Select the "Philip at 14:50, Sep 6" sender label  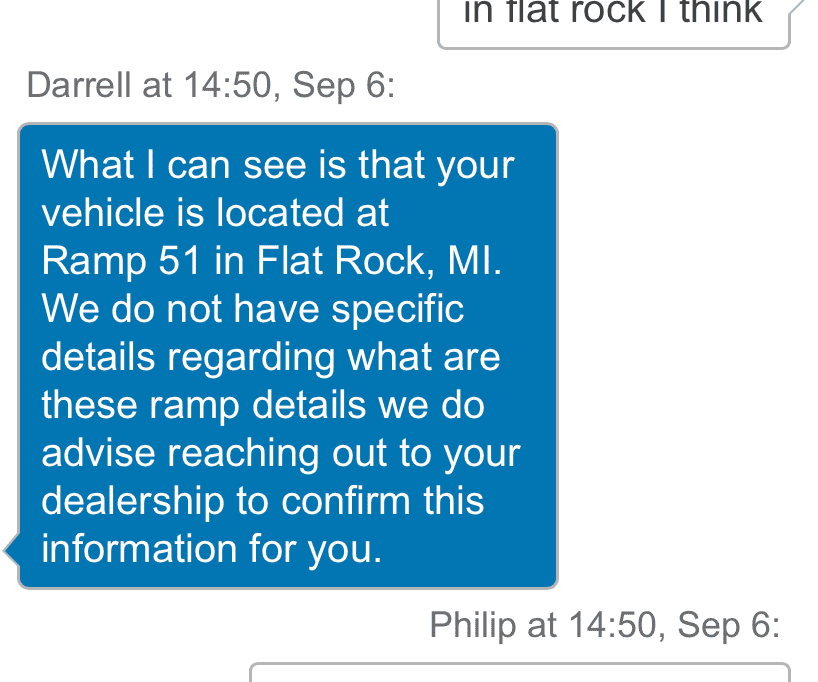(604, 626)
